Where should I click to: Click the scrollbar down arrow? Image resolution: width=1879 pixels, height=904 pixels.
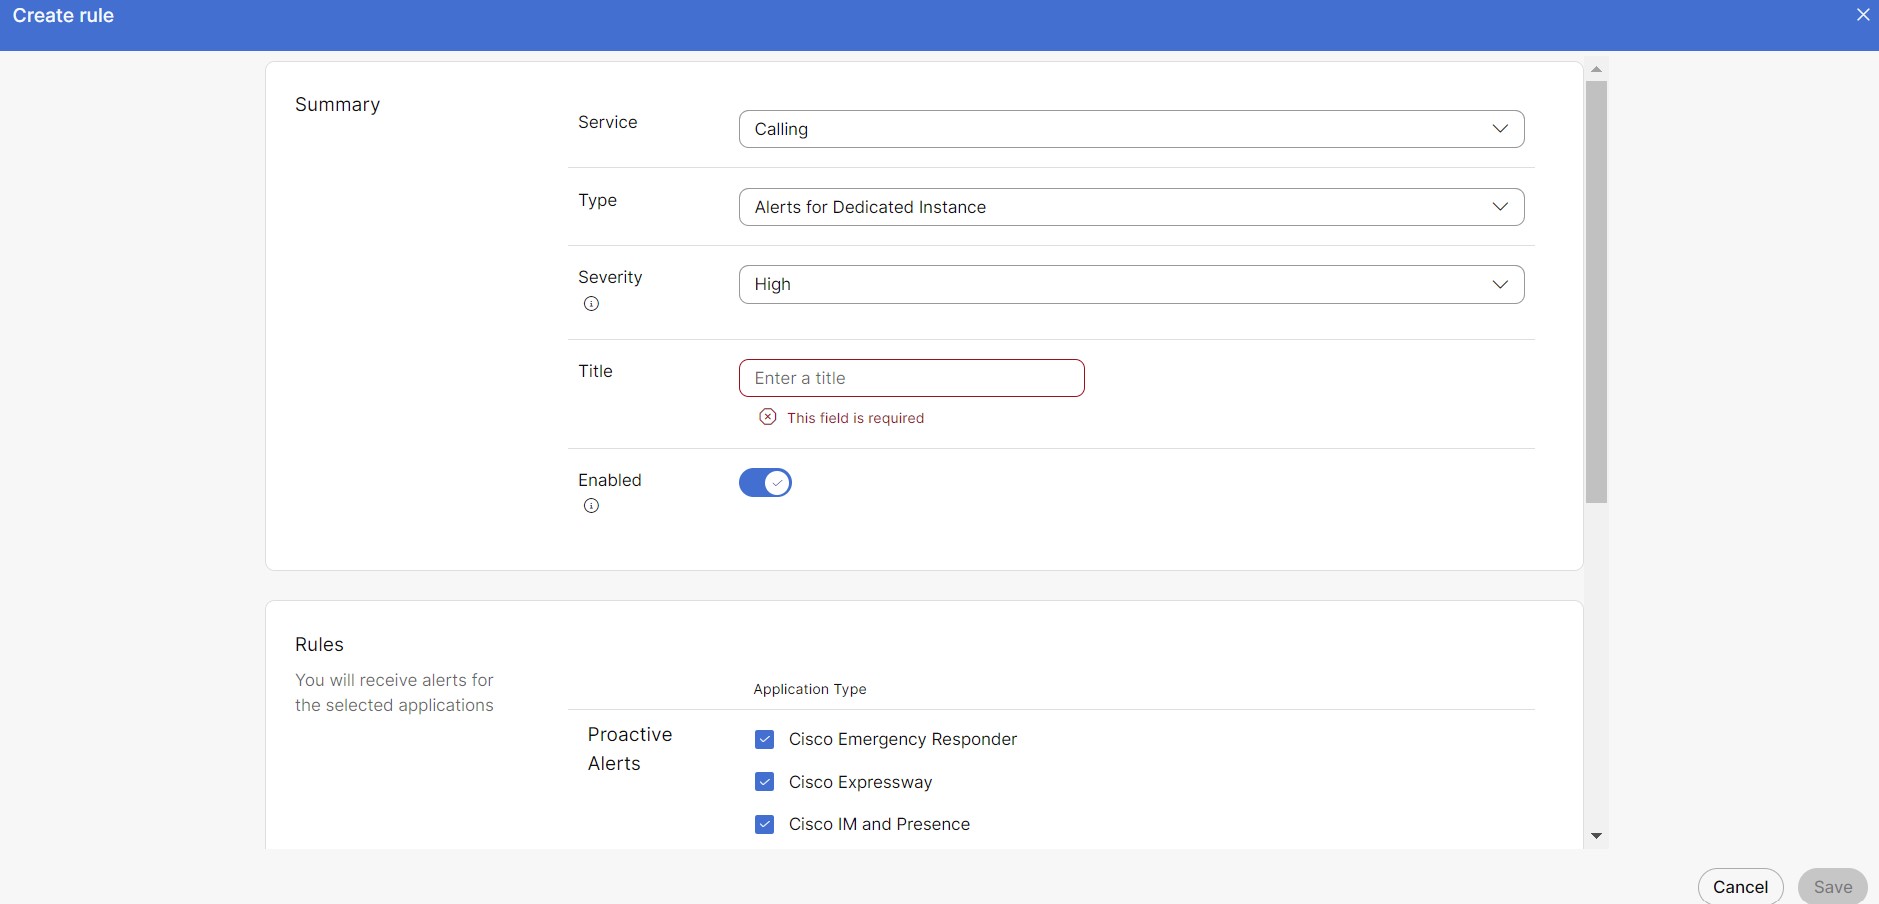point(1596,836)
